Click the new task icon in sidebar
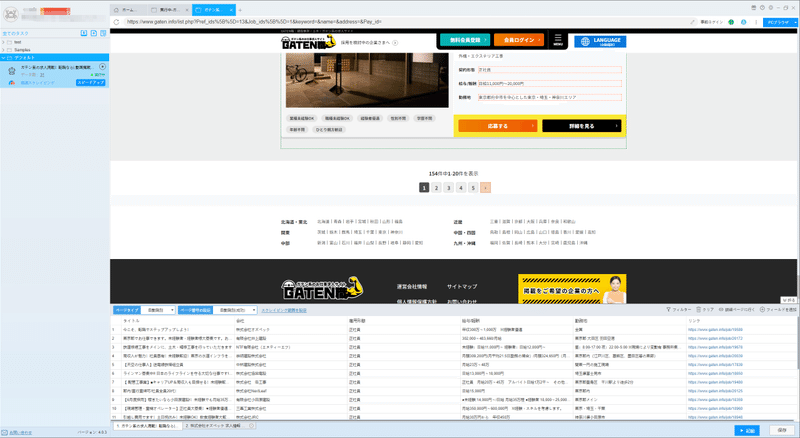The width and height of the screenshot is (800, 438). (x=93, y=33)
